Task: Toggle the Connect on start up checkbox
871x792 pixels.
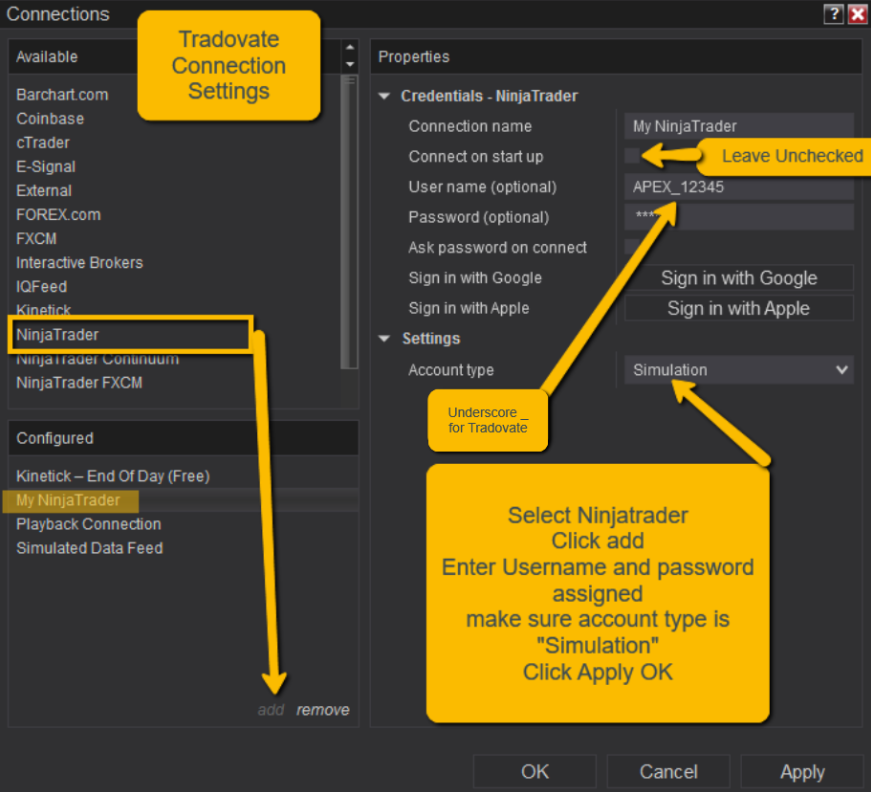Action: pos(633,156)
